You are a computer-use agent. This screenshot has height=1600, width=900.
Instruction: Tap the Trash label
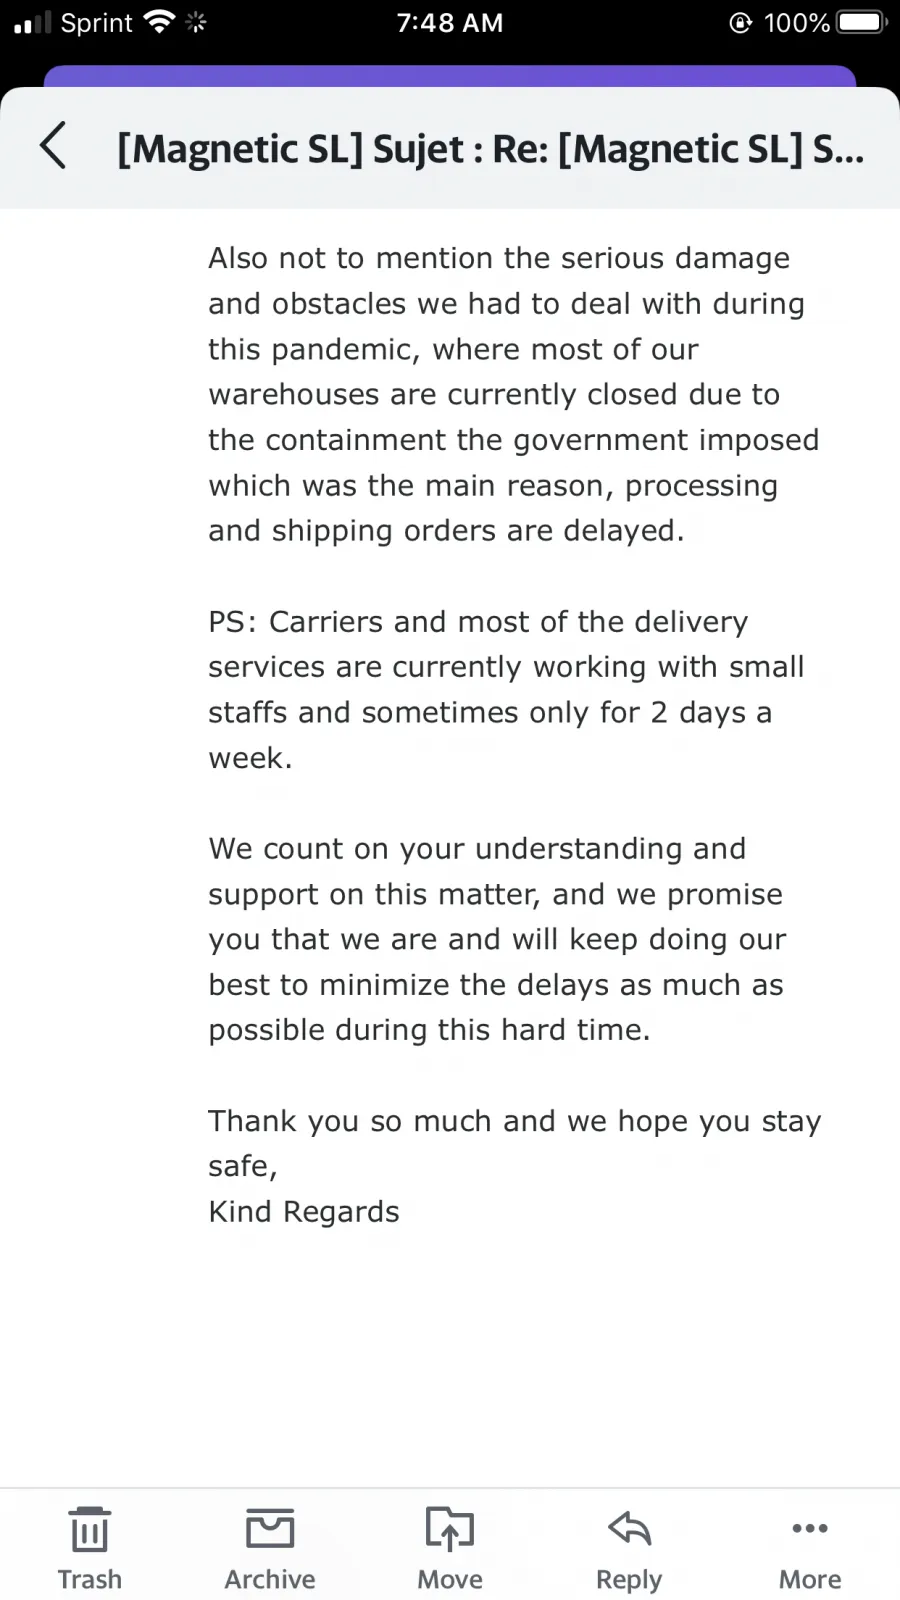point(90,1579)
